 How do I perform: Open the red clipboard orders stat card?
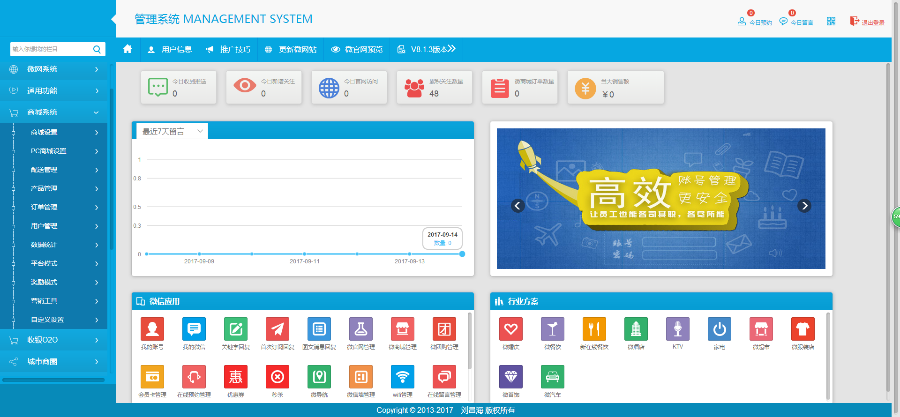tap(519, 87)
